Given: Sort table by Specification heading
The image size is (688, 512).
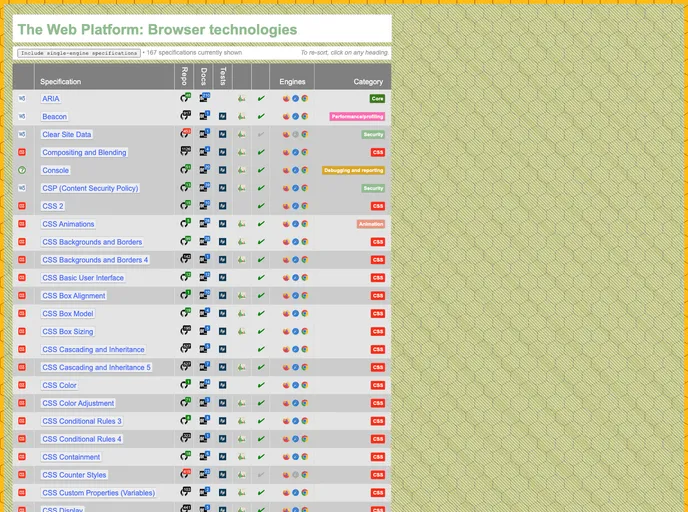Looking at the screenshot, I should click(61, 82).
